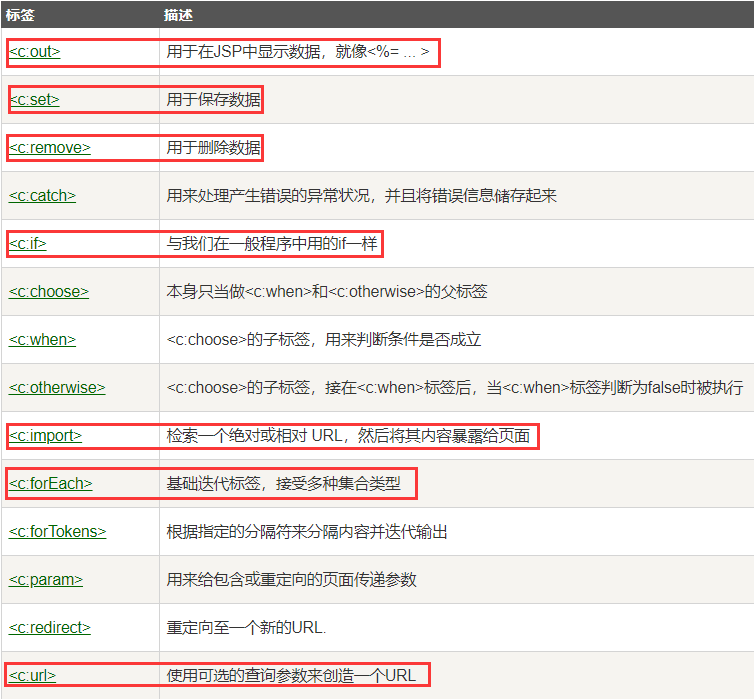The image size is (754, 699).
Task: Visit the <c:import> tag link
Action: pos(46,436)
